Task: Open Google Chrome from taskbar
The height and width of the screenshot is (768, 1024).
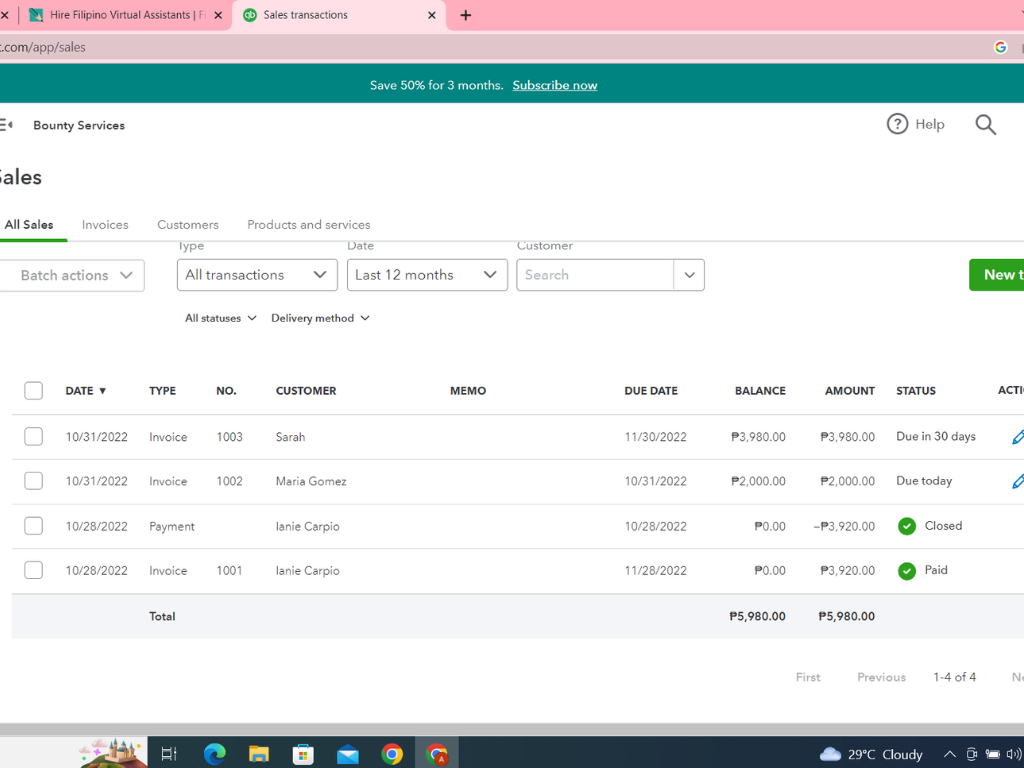Action: [392, 754]
